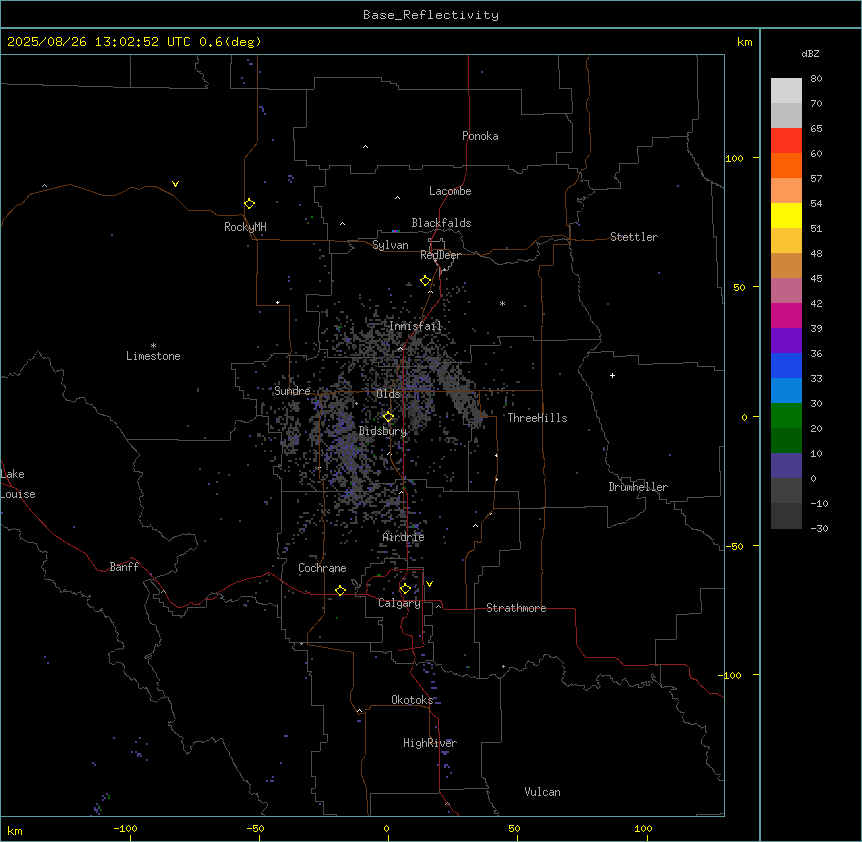Select the deep orange 60-57 dBZ swatch

[786, 165]
